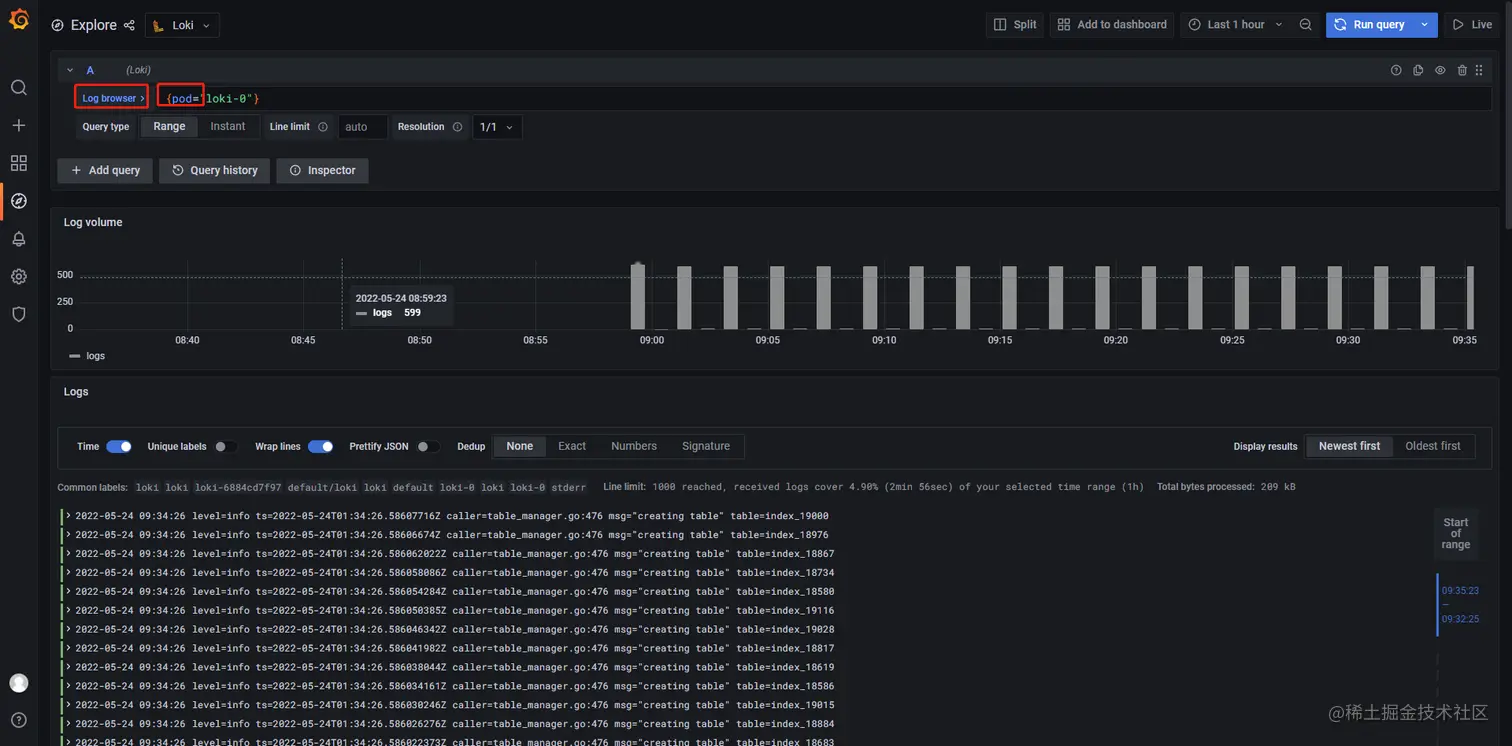1512x746 pixels.
Task: Click the 09:35:23 — 09:32:25 log range
Action: click(1459, 605)
